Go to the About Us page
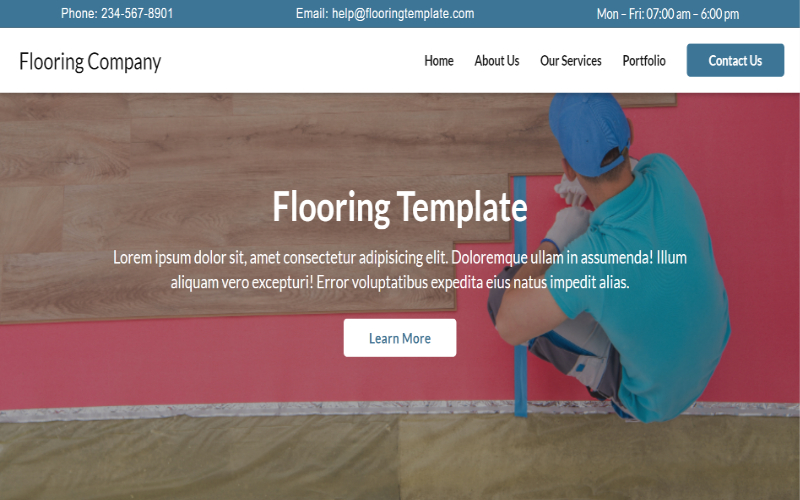Image resolution: width=800 pixels, height=500 pixels. coord(496,61)
